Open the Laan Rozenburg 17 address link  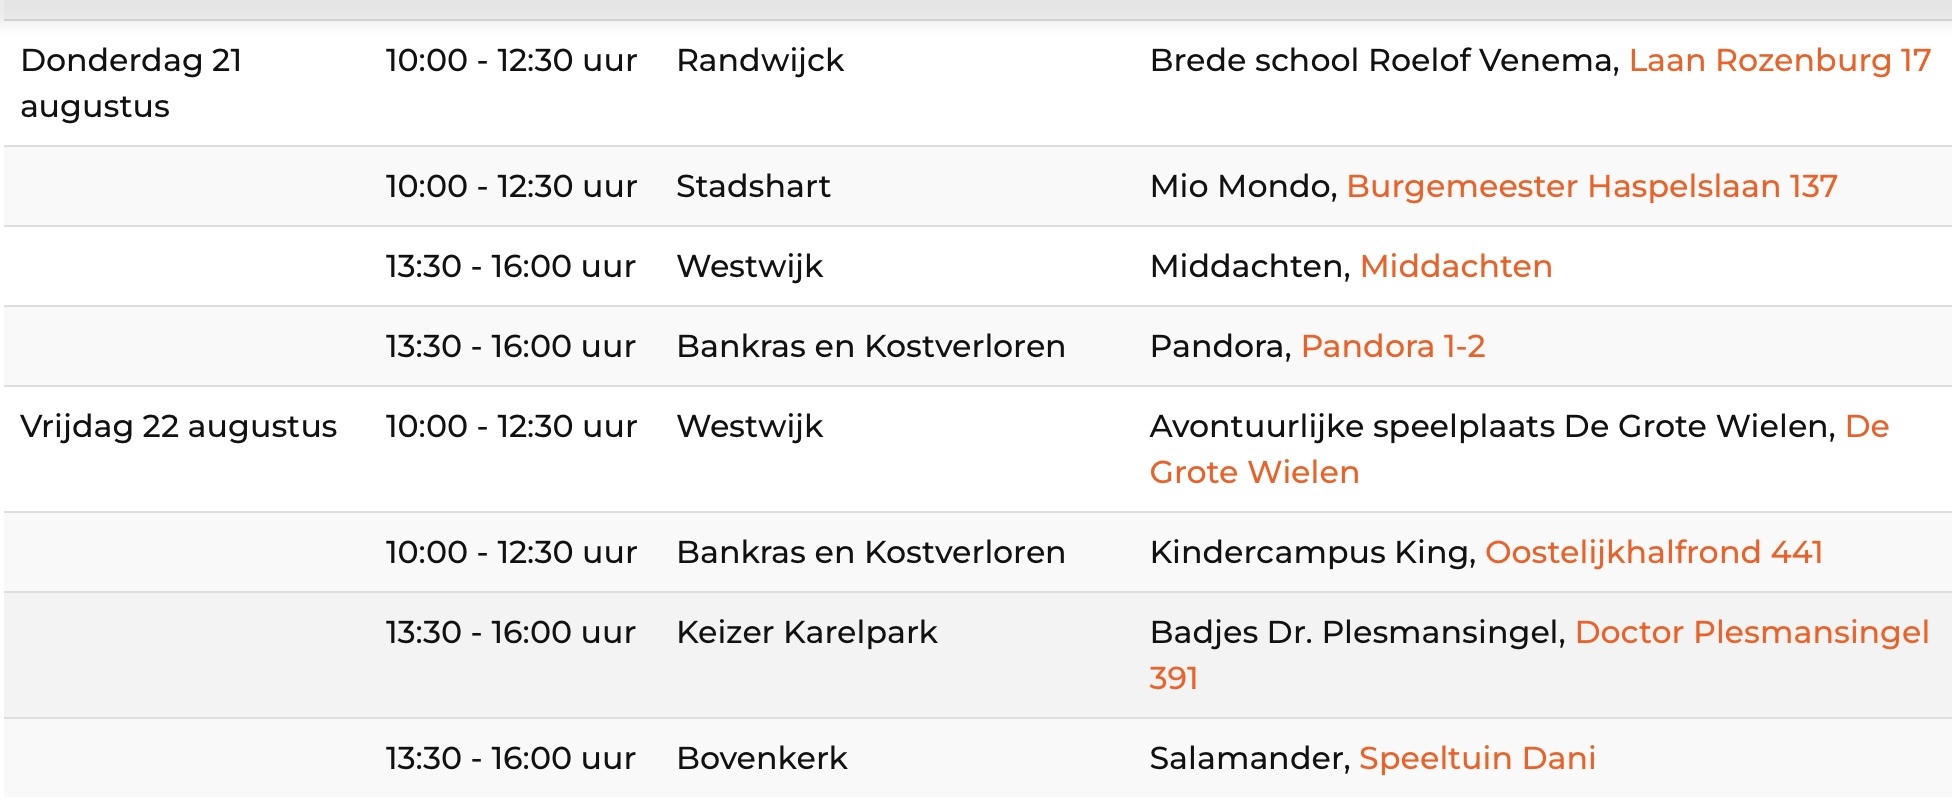click(1780, 61)
